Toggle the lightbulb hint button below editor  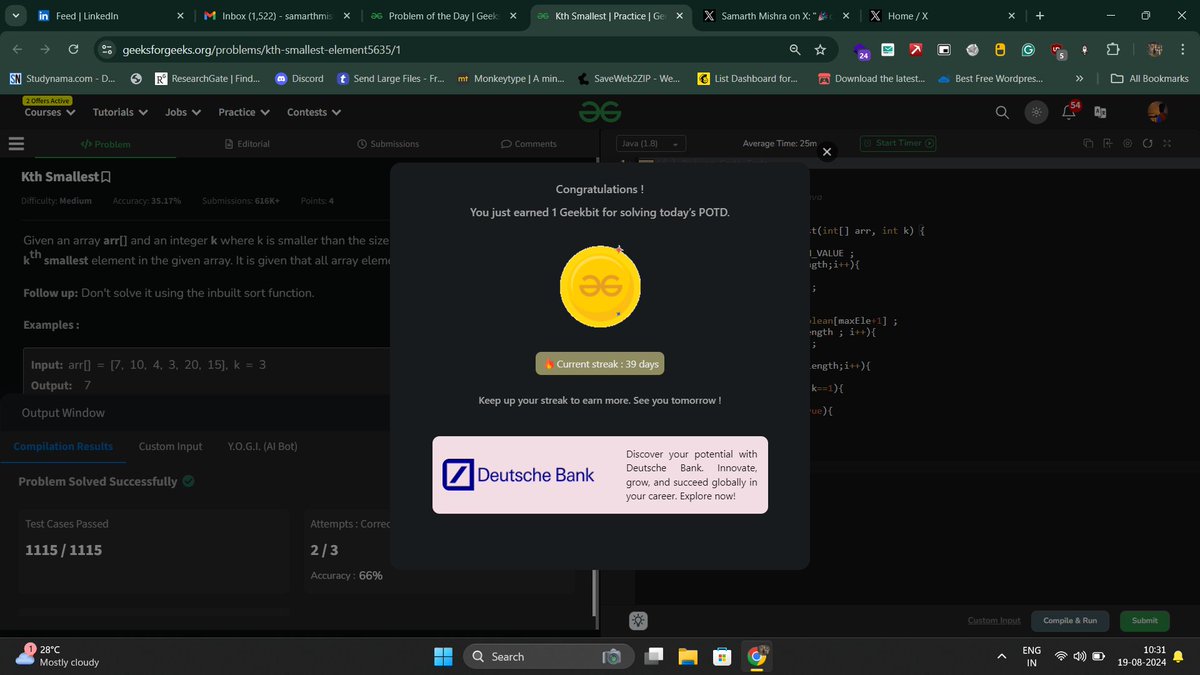638,620
